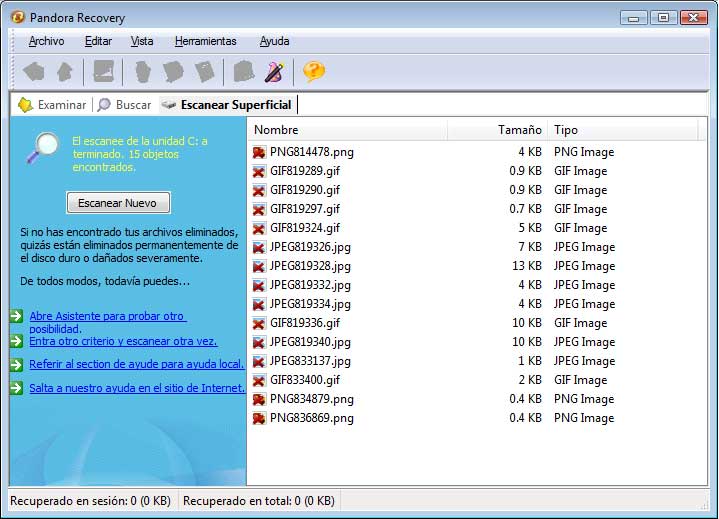Click the Up arrow toolbar icon
The height and width of the screenshot is (519, 719).
tap(65, 72)
